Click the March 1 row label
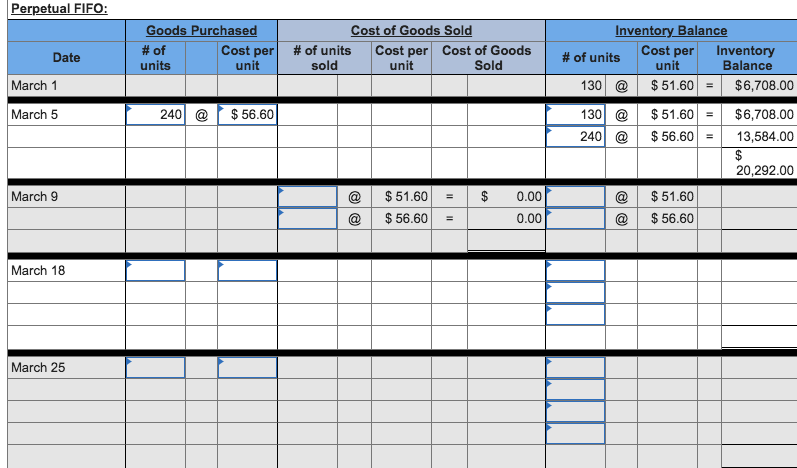Viewport: 797px width, 468px height. point(34,85)
